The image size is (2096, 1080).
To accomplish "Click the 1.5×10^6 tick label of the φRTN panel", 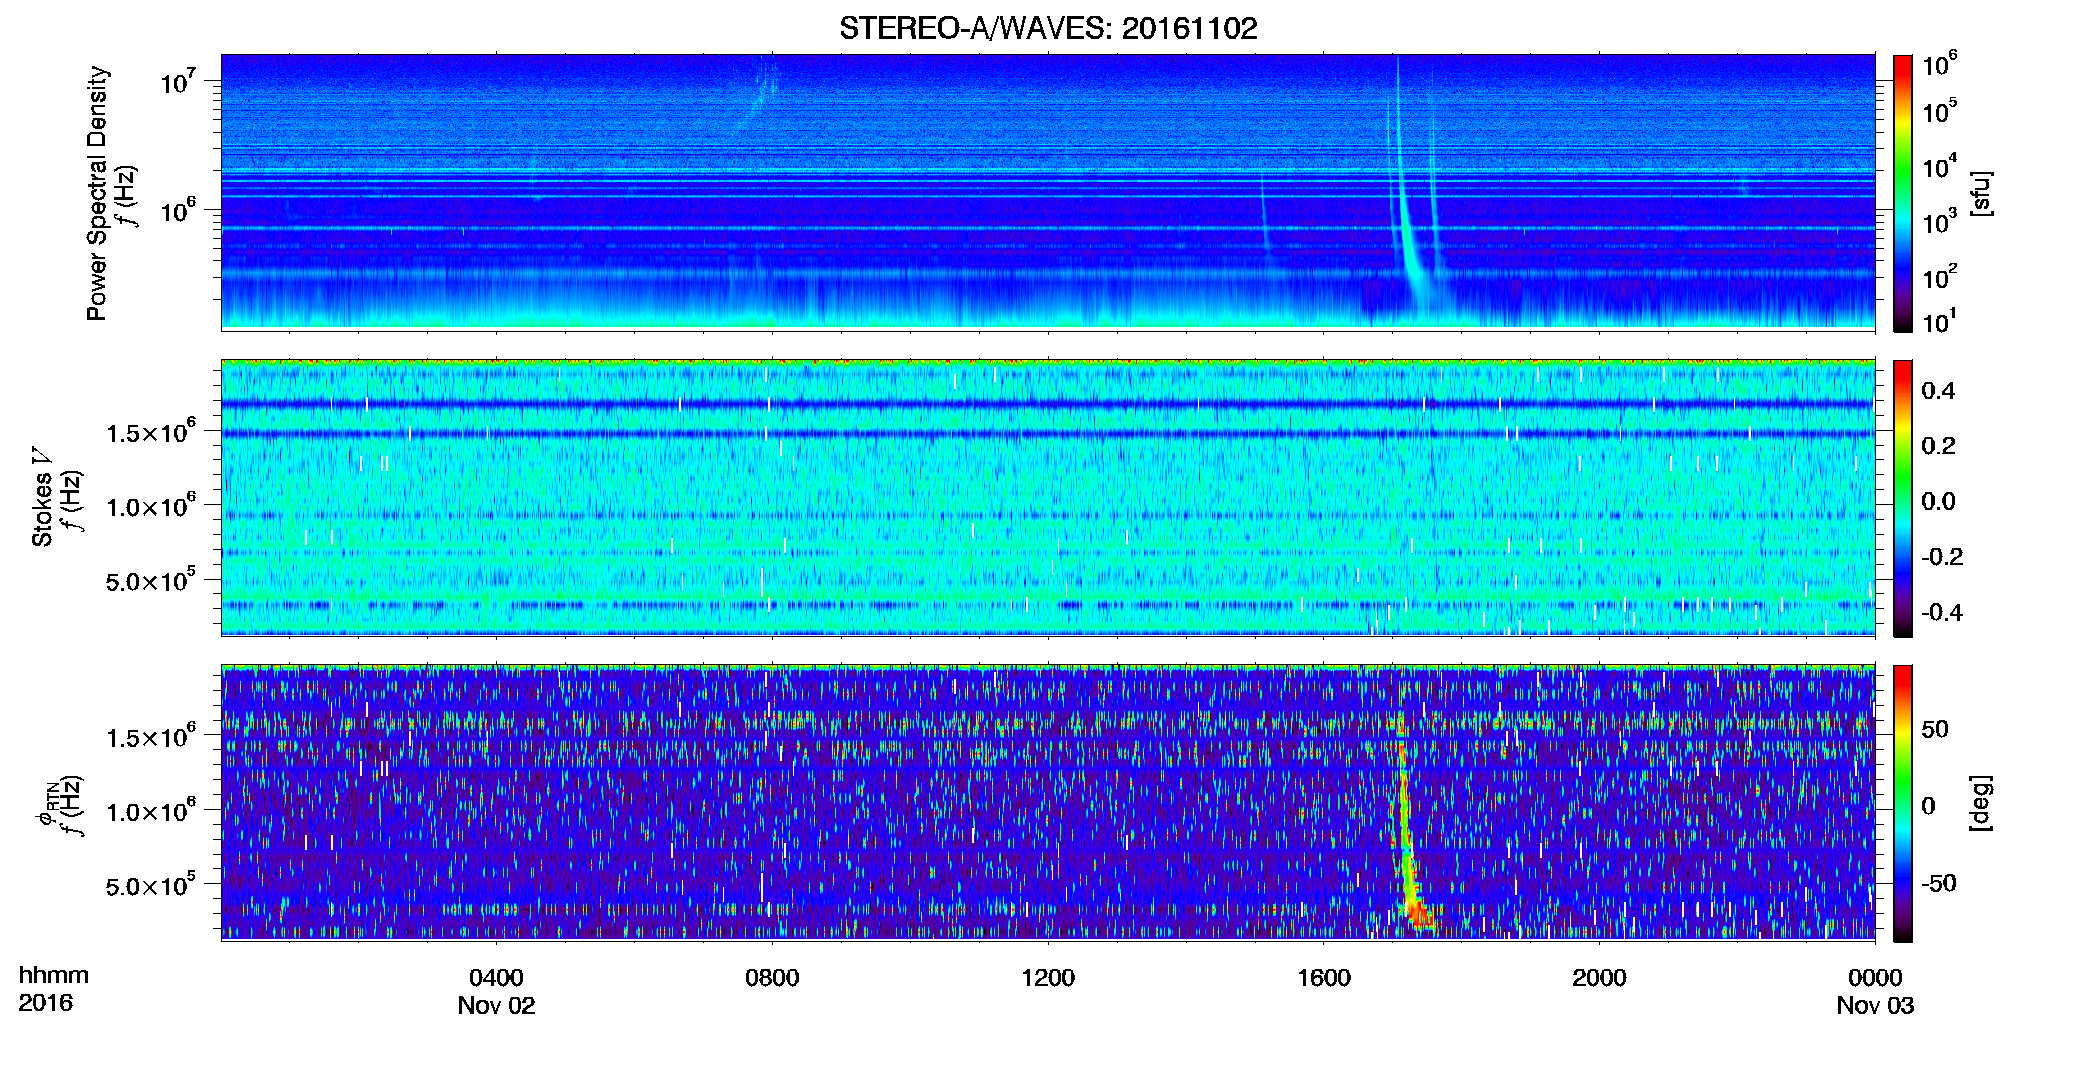I will tap(151, 737).
